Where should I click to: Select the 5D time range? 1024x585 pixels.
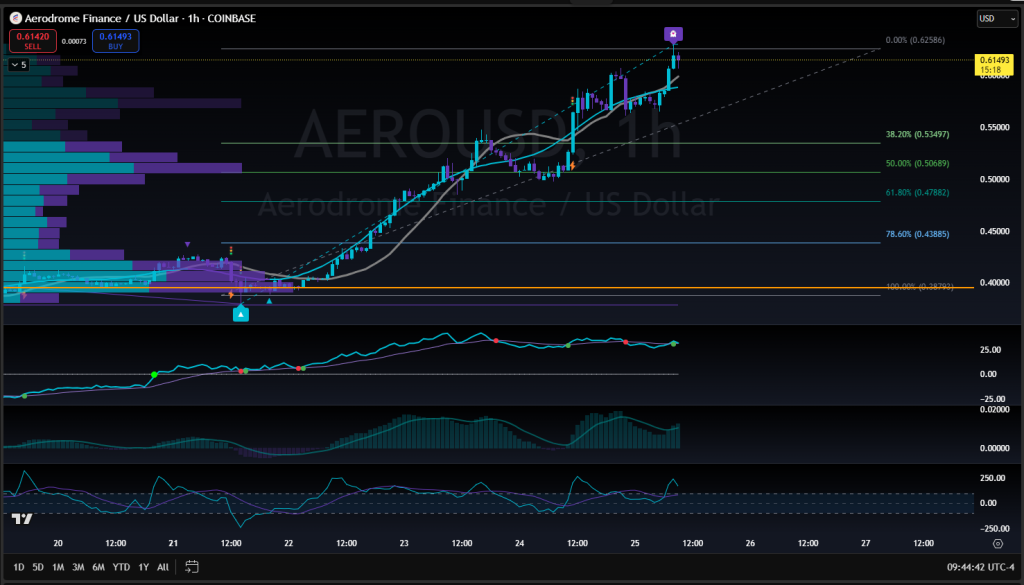(x=38, y=567)
